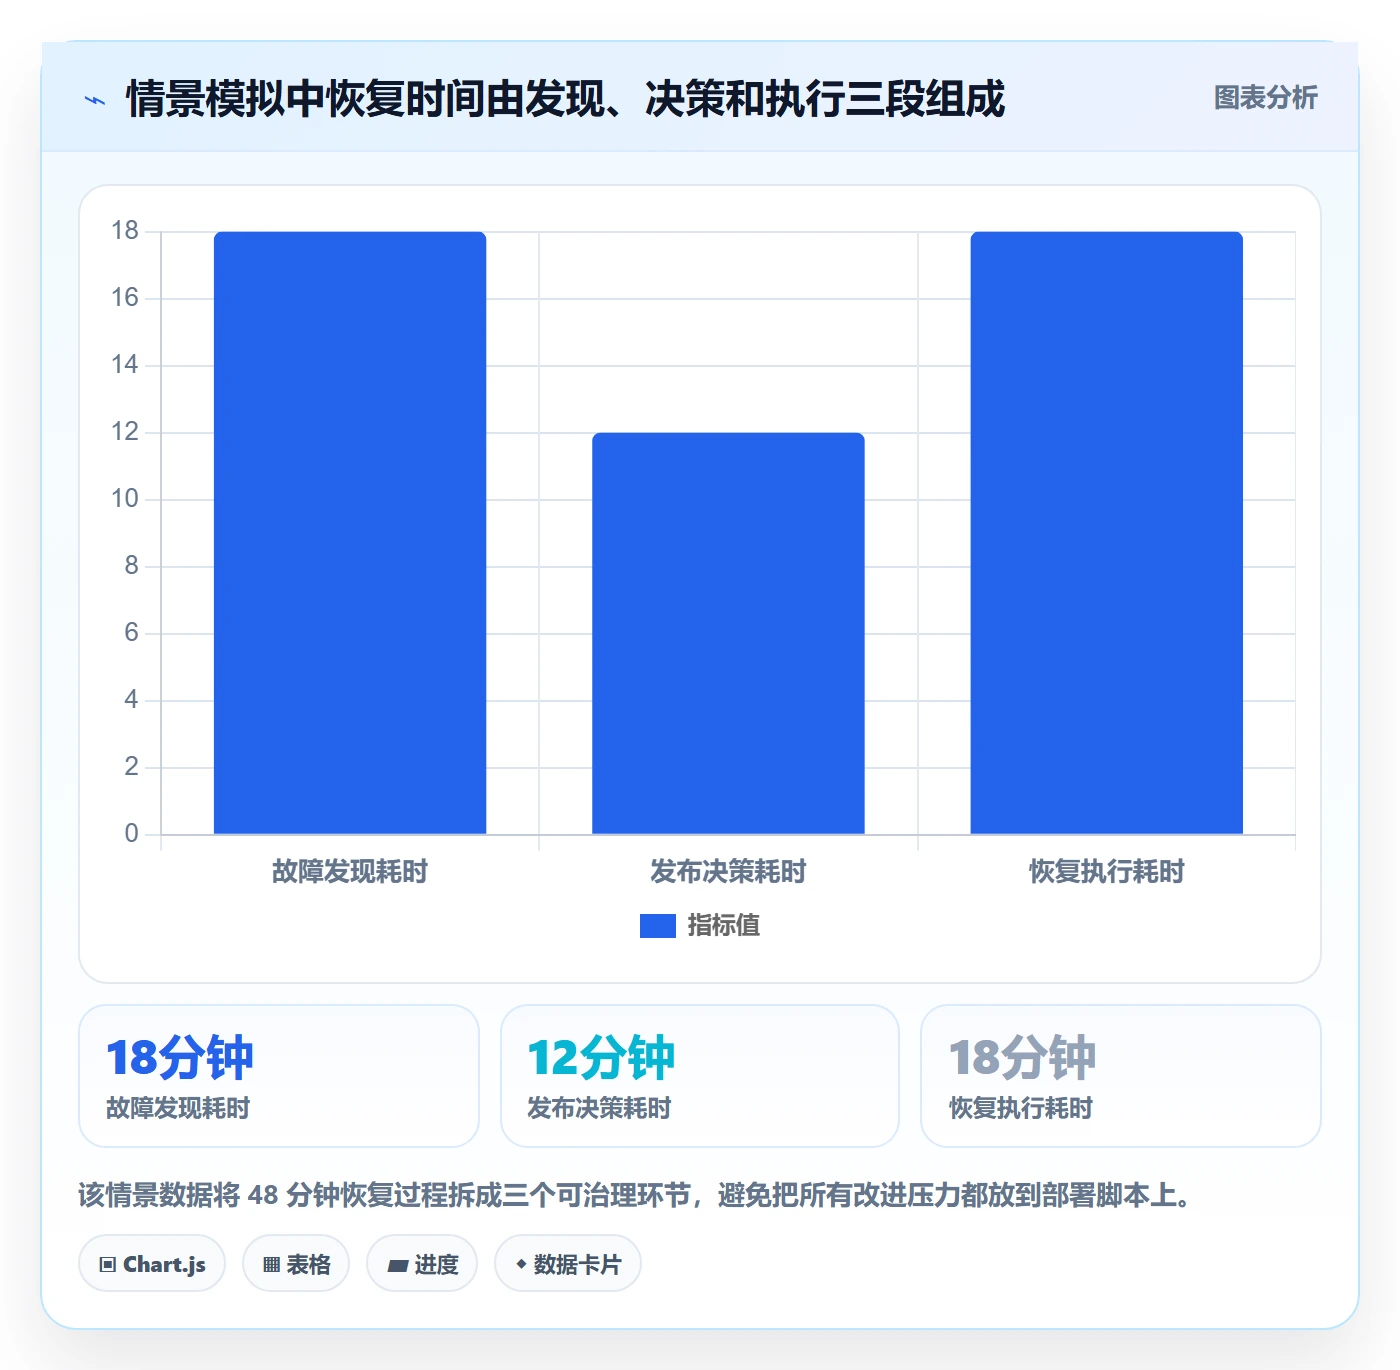Click the 进度 tag chip
The height and width of the screenshot is (1370, 1400).
pyautogui.click(x=422, y=1264)
